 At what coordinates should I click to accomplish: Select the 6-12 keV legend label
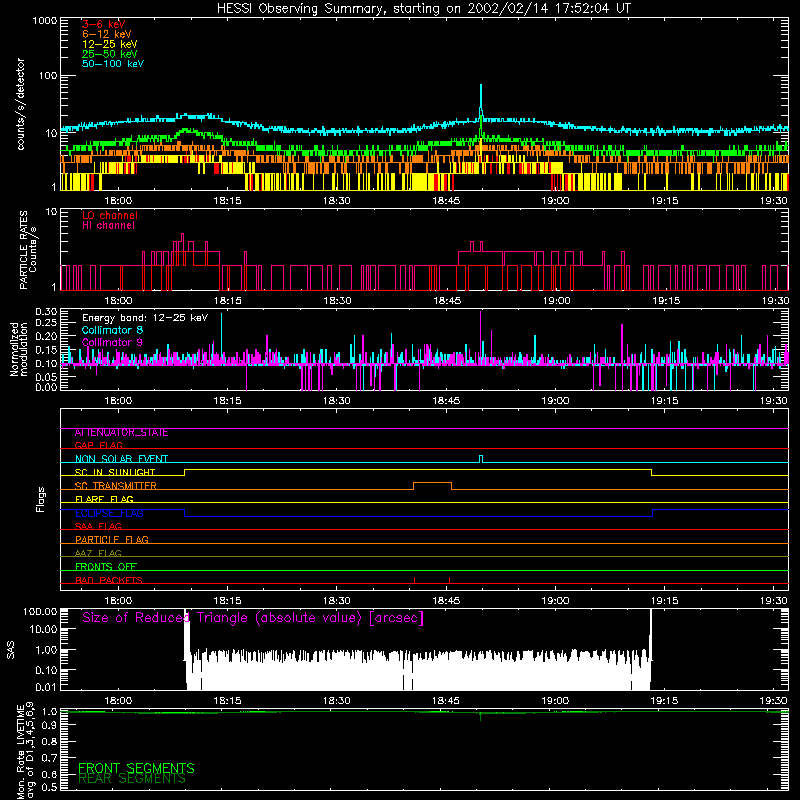click(107, 34)
